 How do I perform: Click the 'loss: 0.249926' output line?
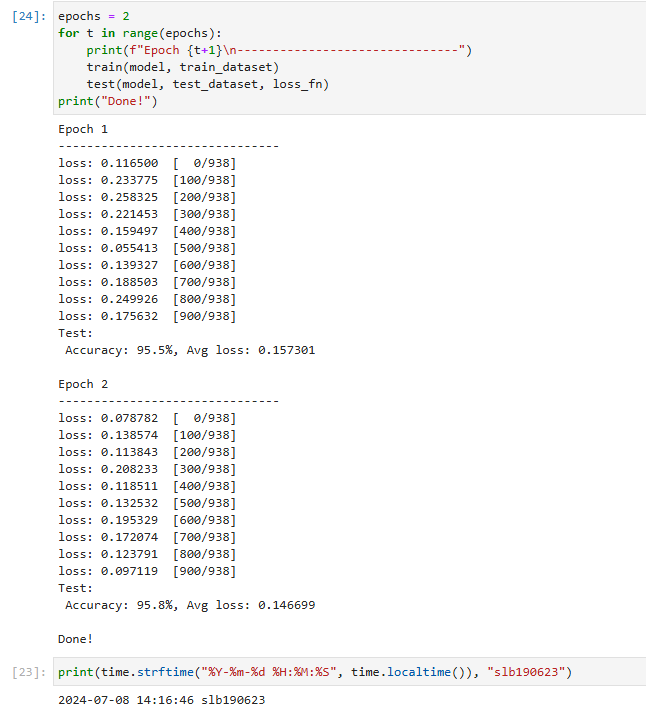[x=147, y=299]
